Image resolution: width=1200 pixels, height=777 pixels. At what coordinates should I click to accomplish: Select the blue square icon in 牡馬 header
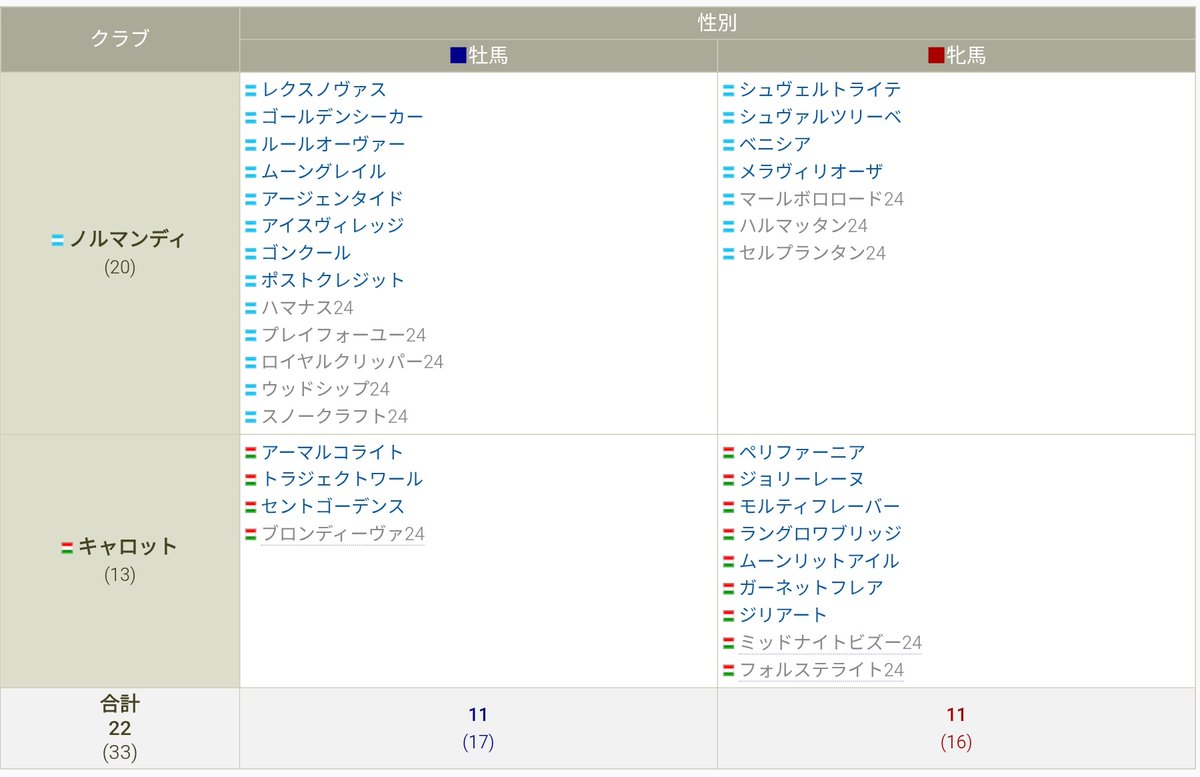(x=458, y=56)
